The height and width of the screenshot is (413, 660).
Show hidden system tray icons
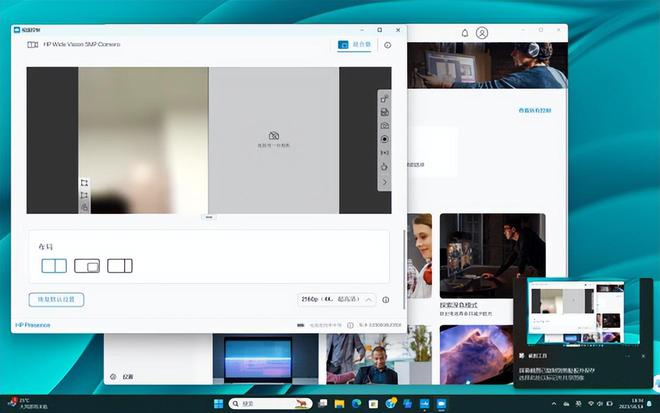pos(554,404)
